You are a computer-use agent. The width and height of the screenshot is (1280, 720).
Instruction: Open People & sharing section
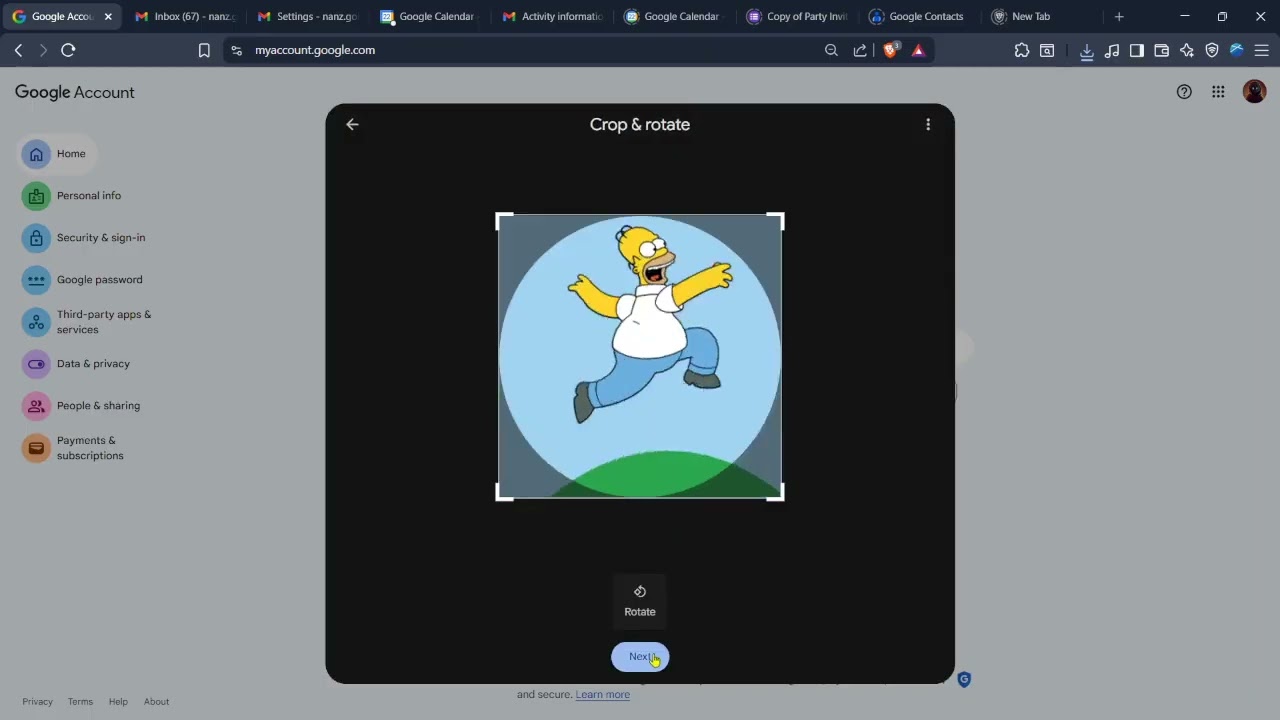tap(82, 406)
